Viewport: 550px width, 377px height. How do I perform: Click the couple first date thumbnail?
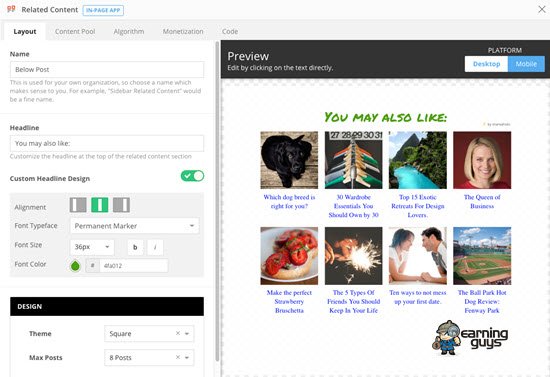(418, 256)
